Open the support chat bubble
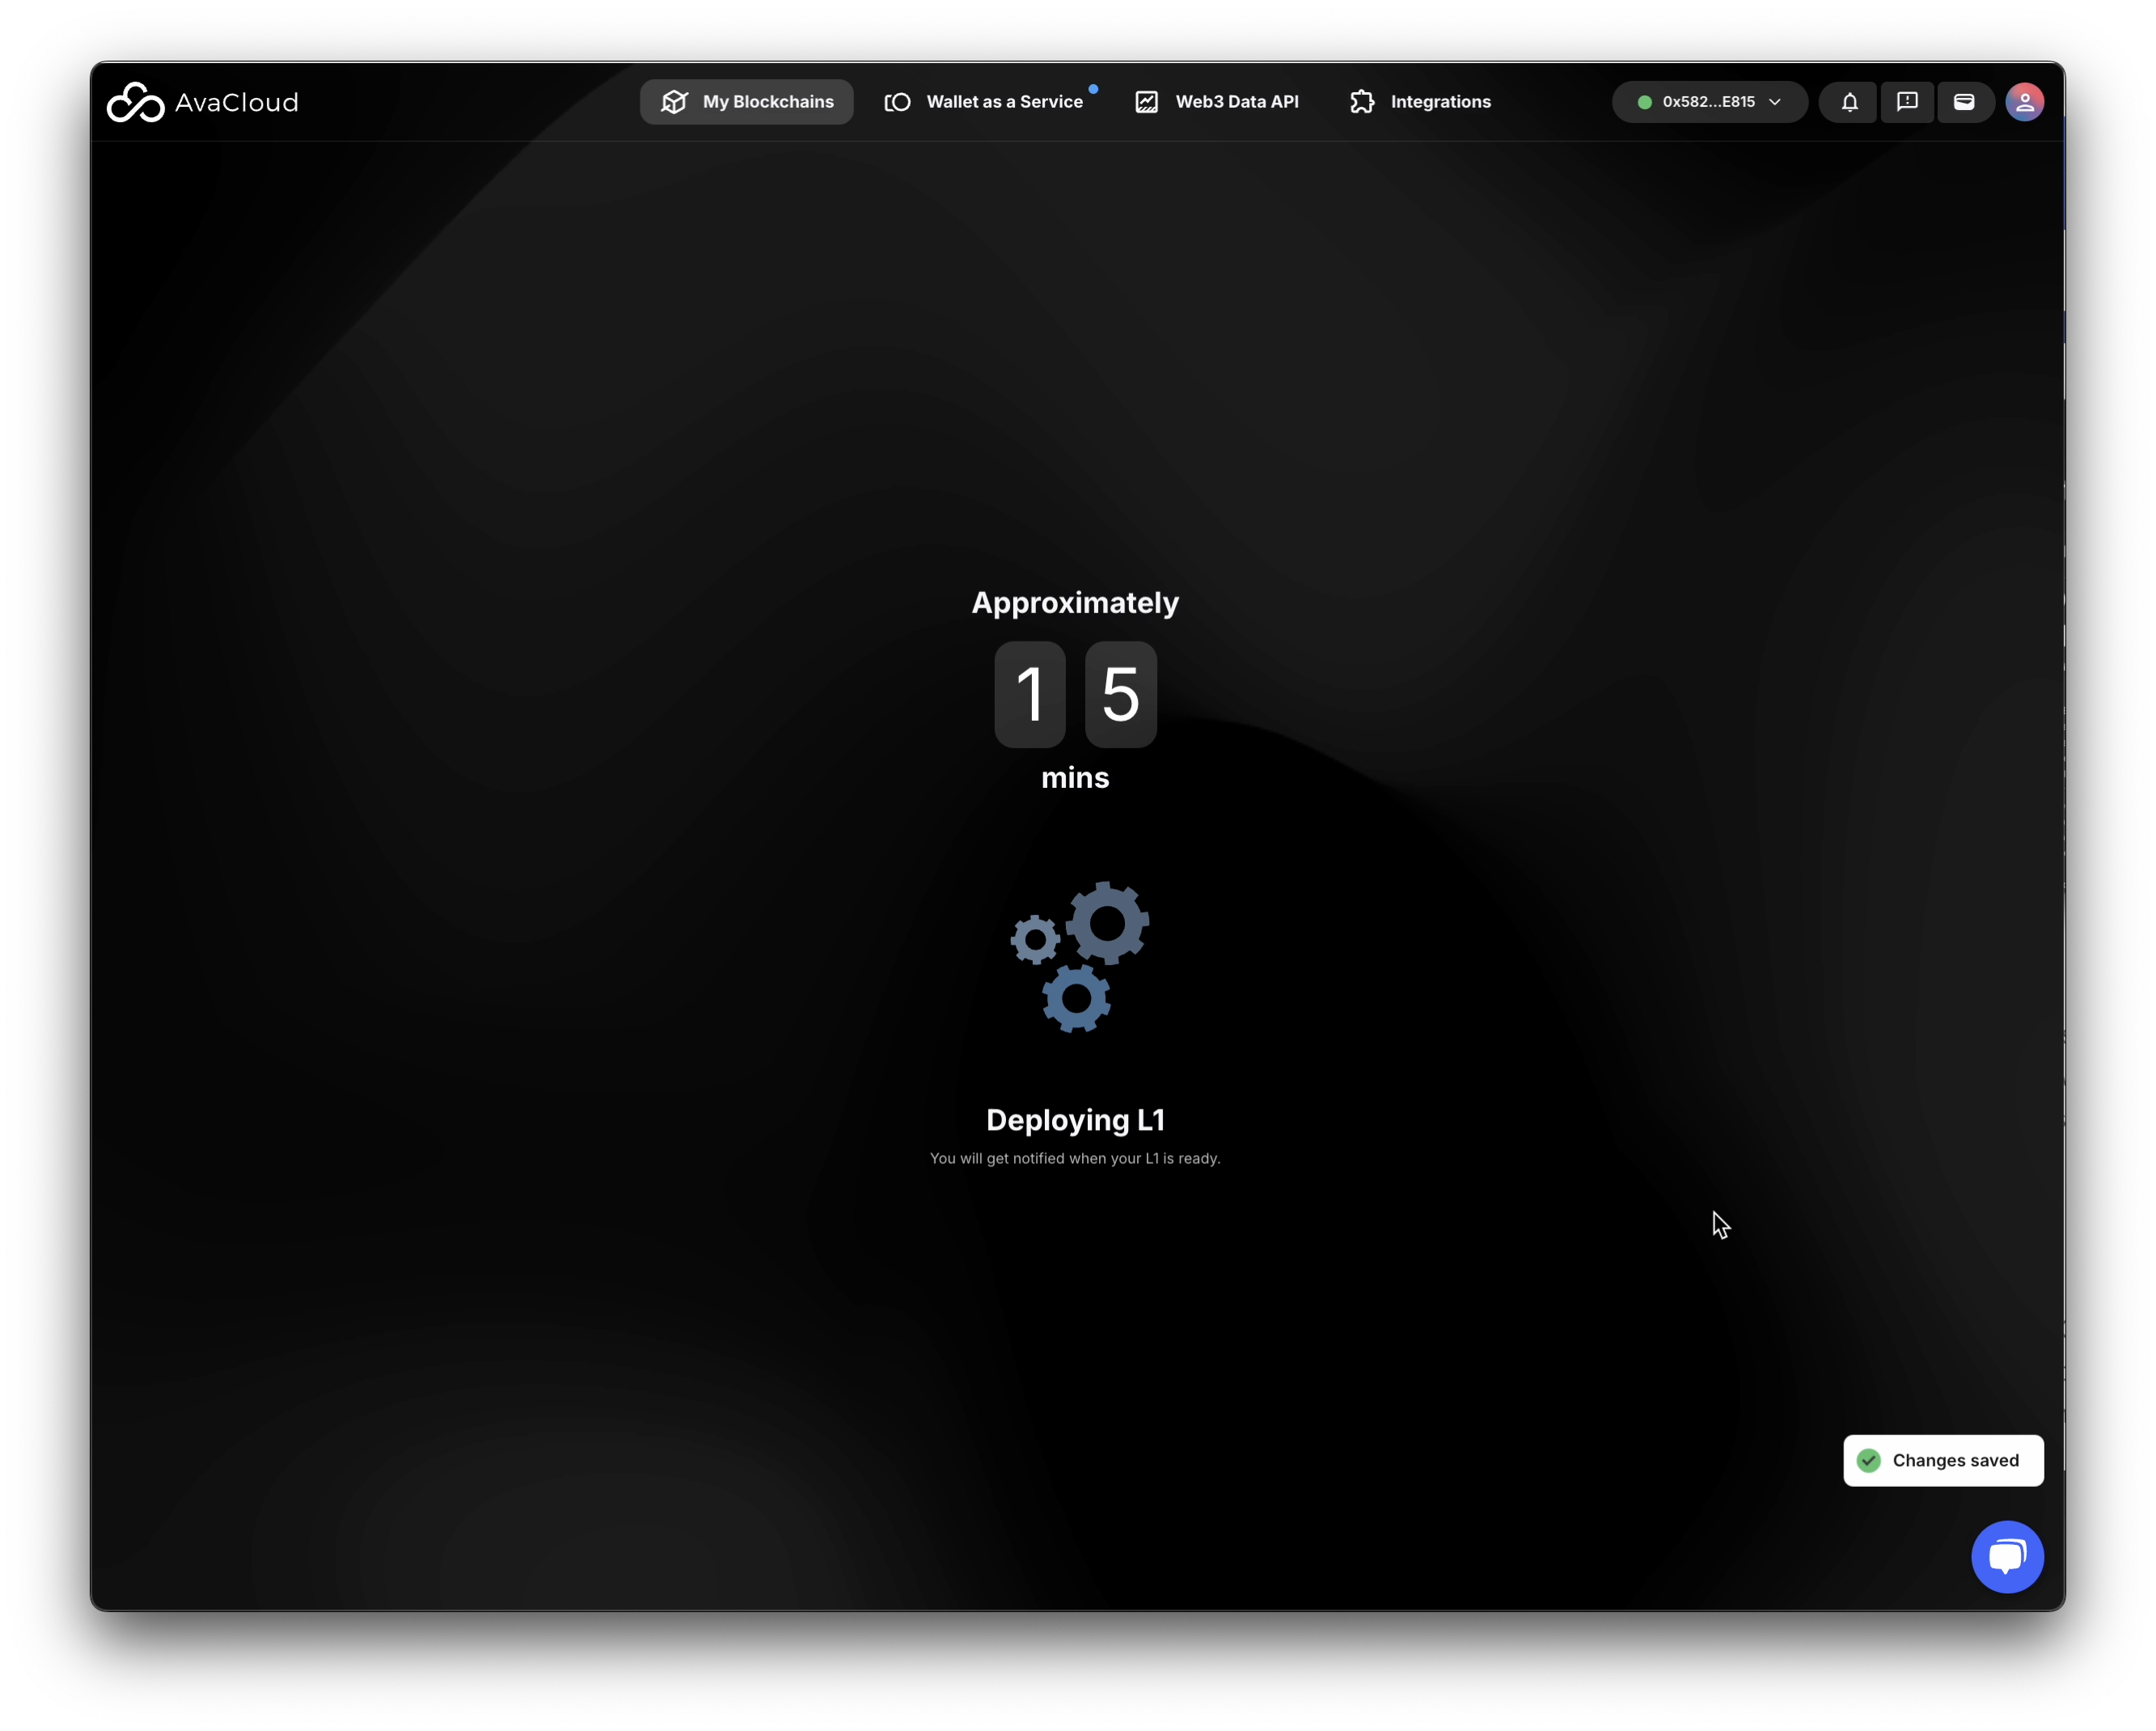 pos(2007,1556)
